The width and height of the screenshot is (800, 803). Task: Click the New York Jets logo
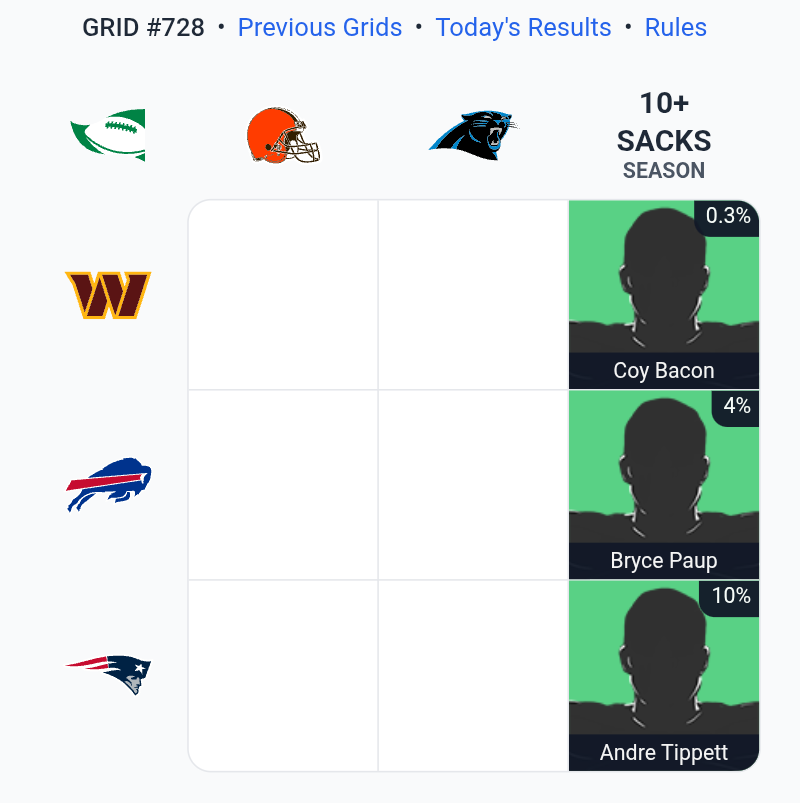click(x=108, y=135)
